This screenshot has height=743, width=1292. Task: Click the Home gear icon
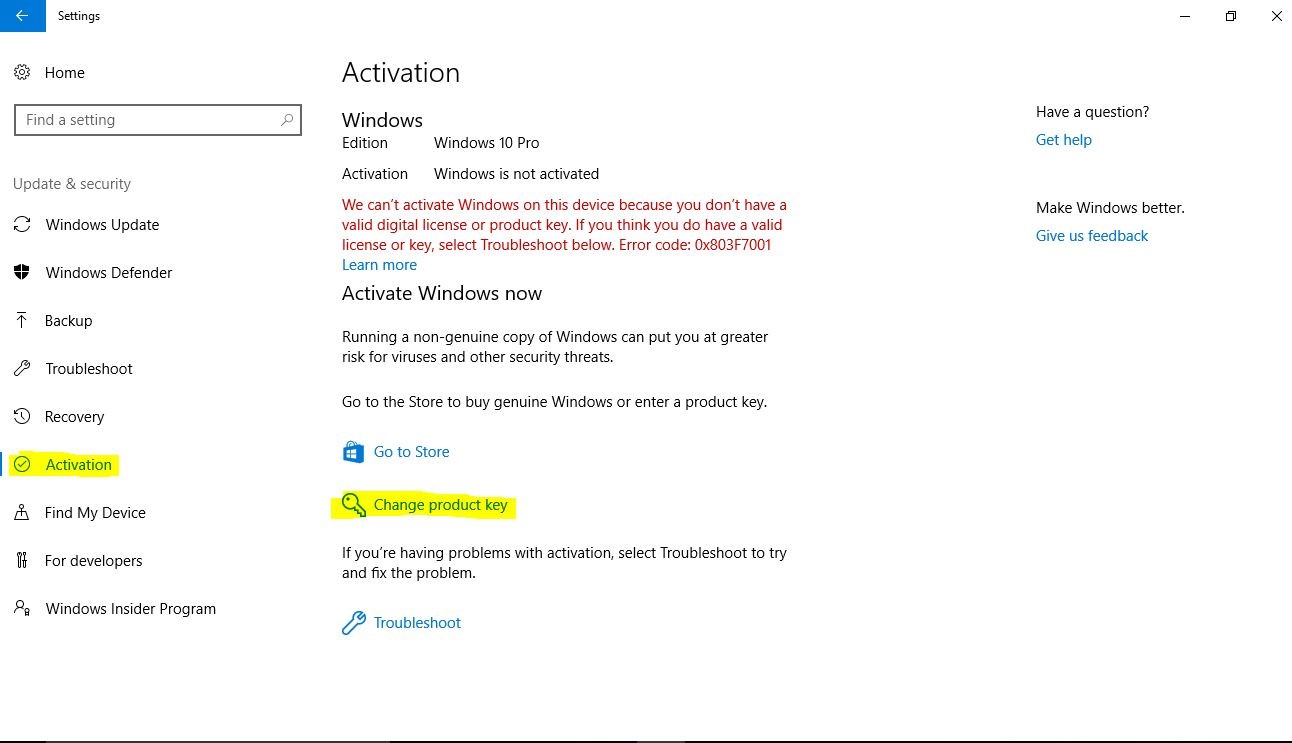(22, 72)
